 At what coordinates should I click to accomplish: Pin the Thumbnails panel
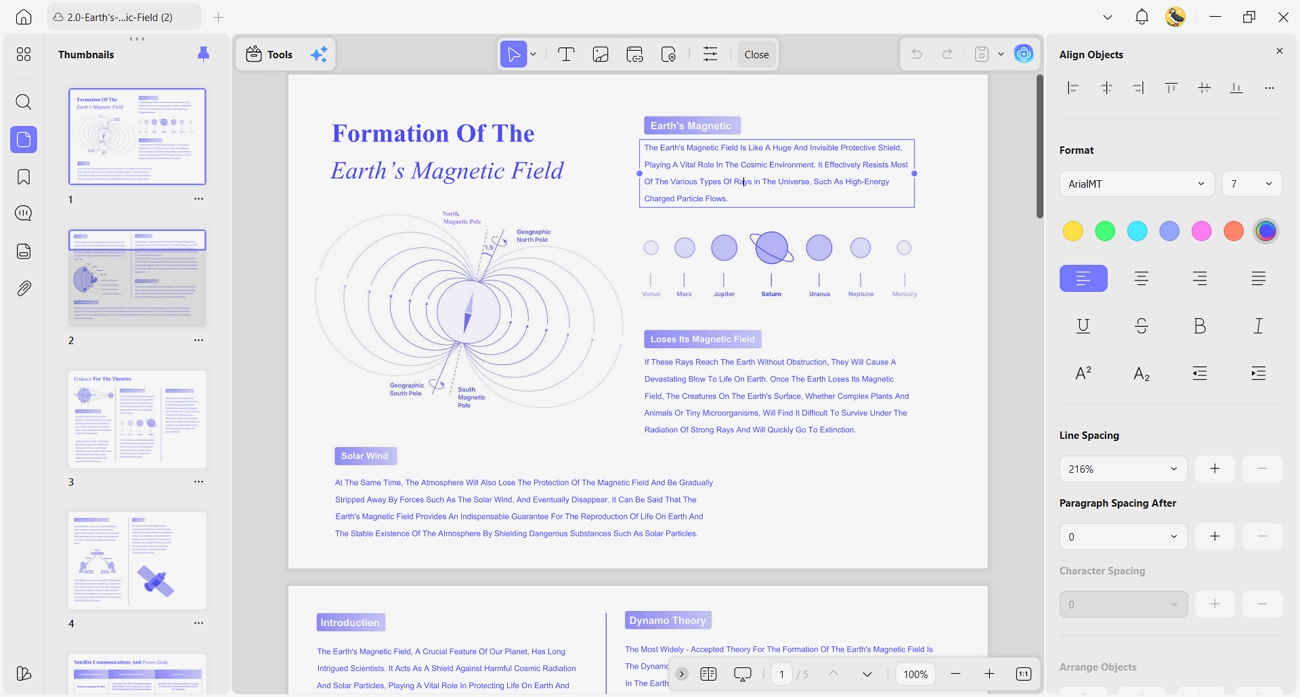click(203, 54)
